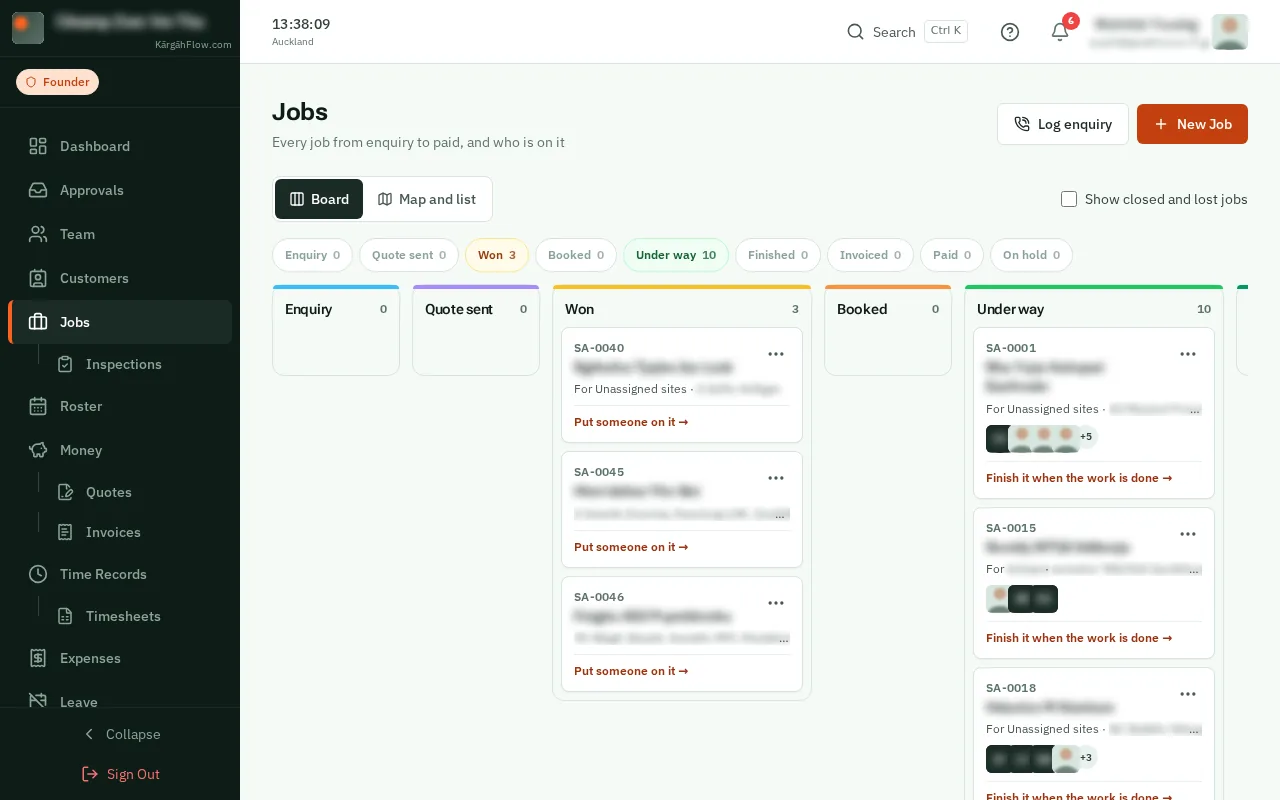Open the Invoices document icon
This screenshot has width=1280, height=800.
point(65,532)
